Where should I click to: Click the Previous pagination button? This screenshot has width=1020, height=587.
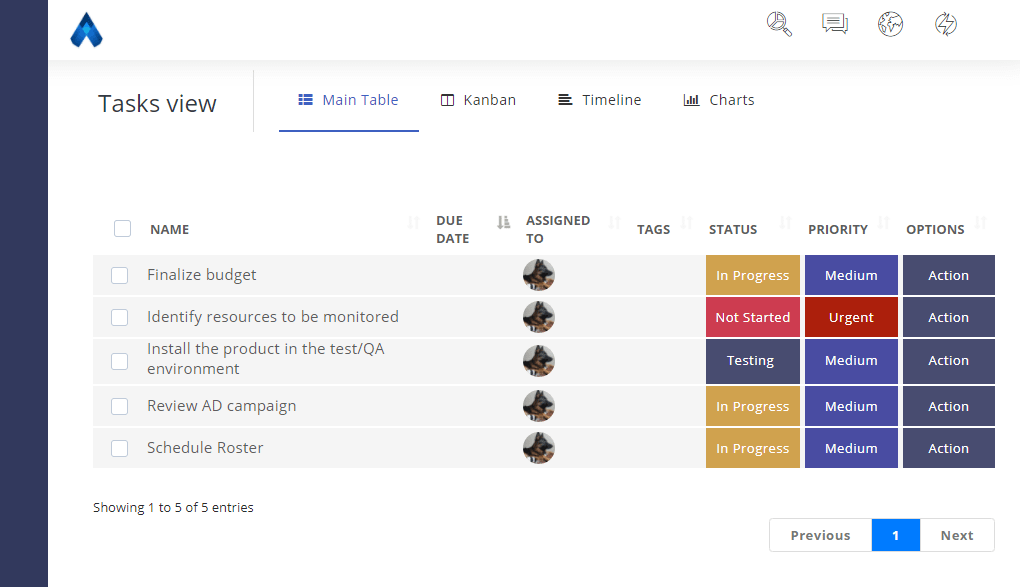(x=820, y=535)
